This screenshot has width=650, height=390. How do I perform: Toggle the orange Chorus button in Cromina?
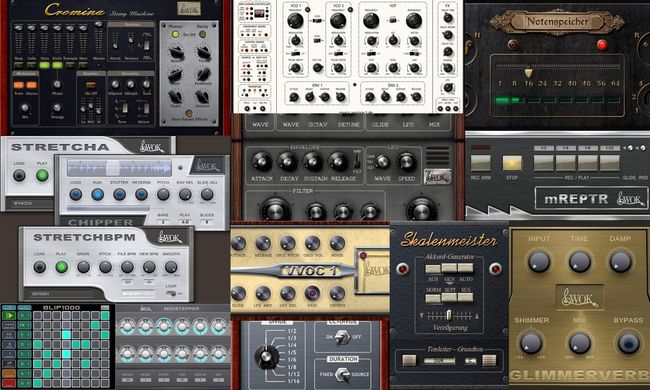pyautogui.click(x=32, y=85)
